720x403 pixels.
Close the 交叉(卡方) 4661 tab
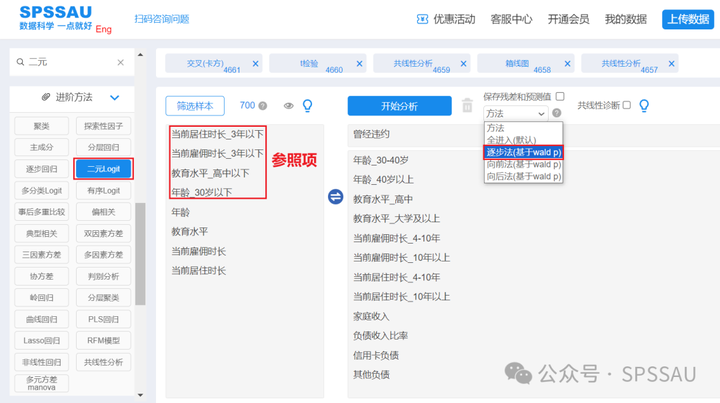point(255,64)
